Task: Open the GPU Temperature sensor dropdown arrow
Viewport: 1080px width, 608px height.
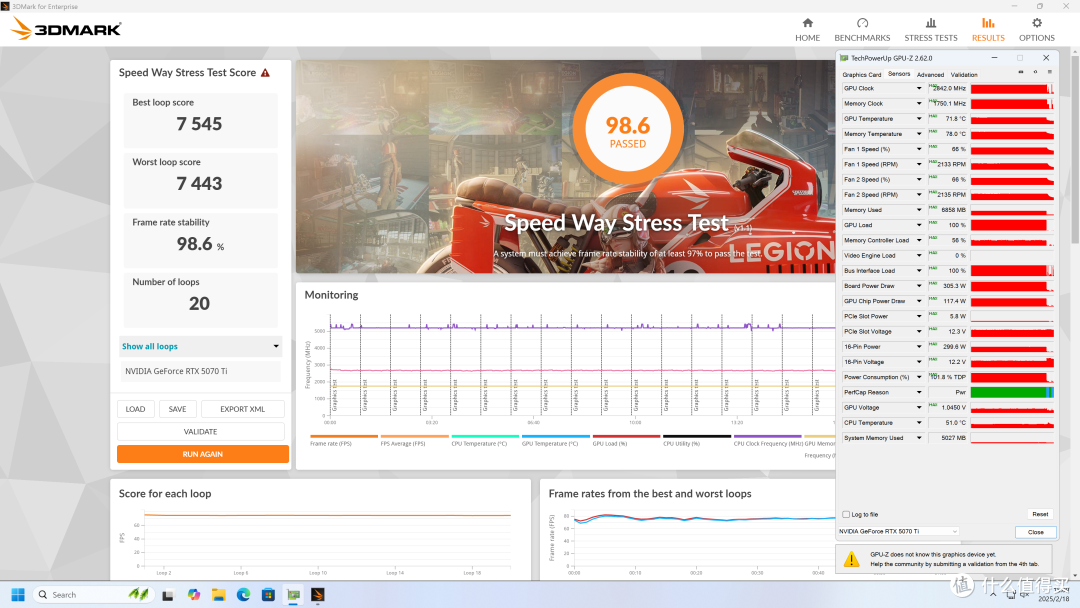Action: coord(918,118)
